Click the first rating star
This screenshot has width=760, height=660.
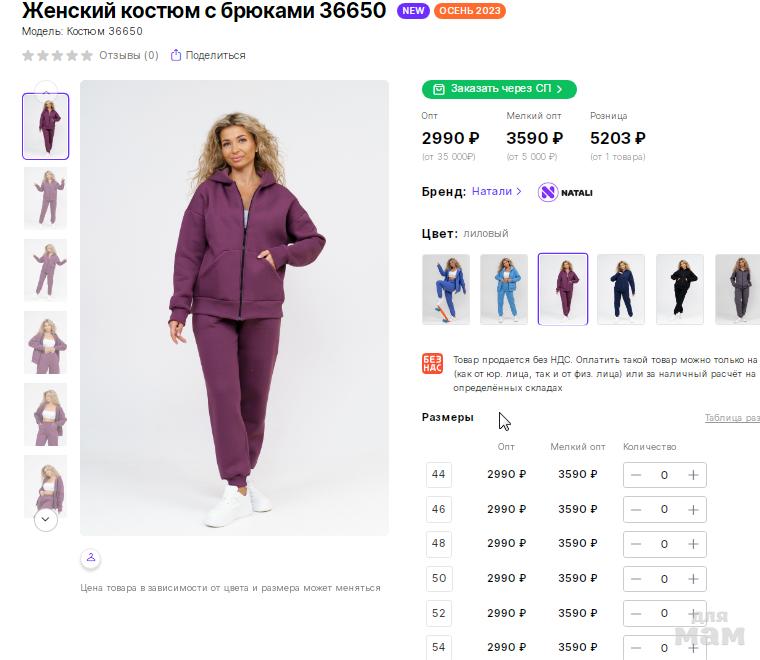click(29, 55)
